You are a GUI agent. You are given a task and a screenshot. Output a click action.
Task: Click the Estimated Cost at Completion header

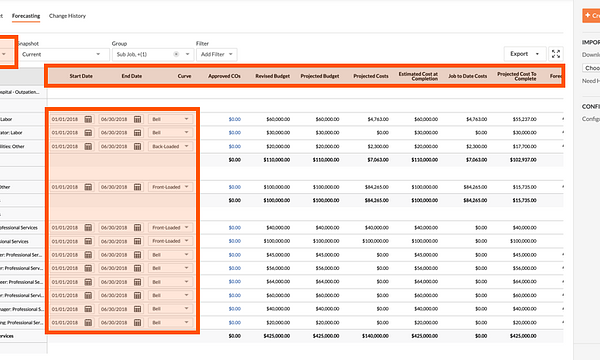418,76
